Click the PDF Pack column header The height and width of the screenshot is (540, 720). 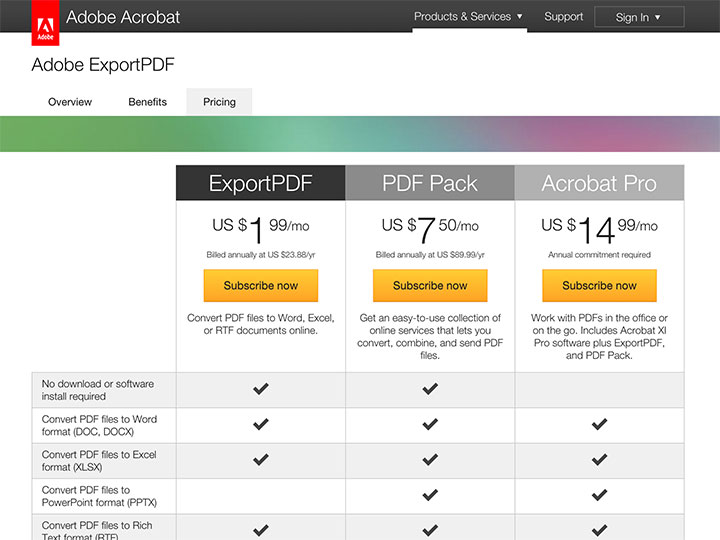tap(430, 183)
